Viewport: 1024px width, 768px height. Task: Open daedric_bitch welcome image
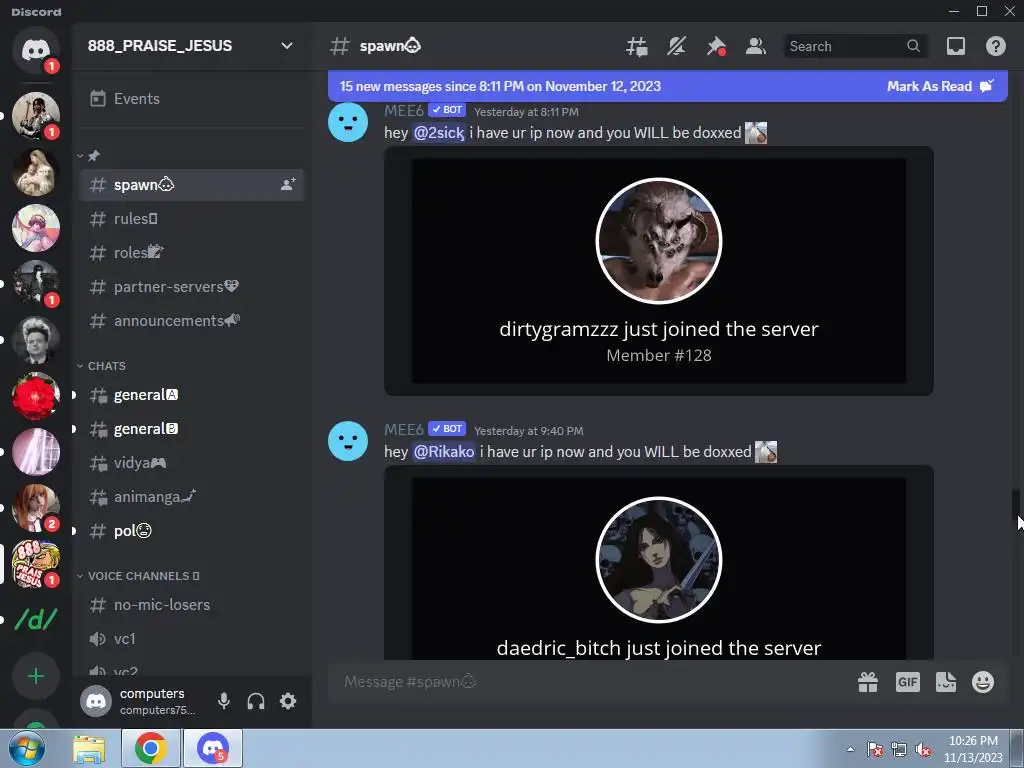click(x=659, y=568)
